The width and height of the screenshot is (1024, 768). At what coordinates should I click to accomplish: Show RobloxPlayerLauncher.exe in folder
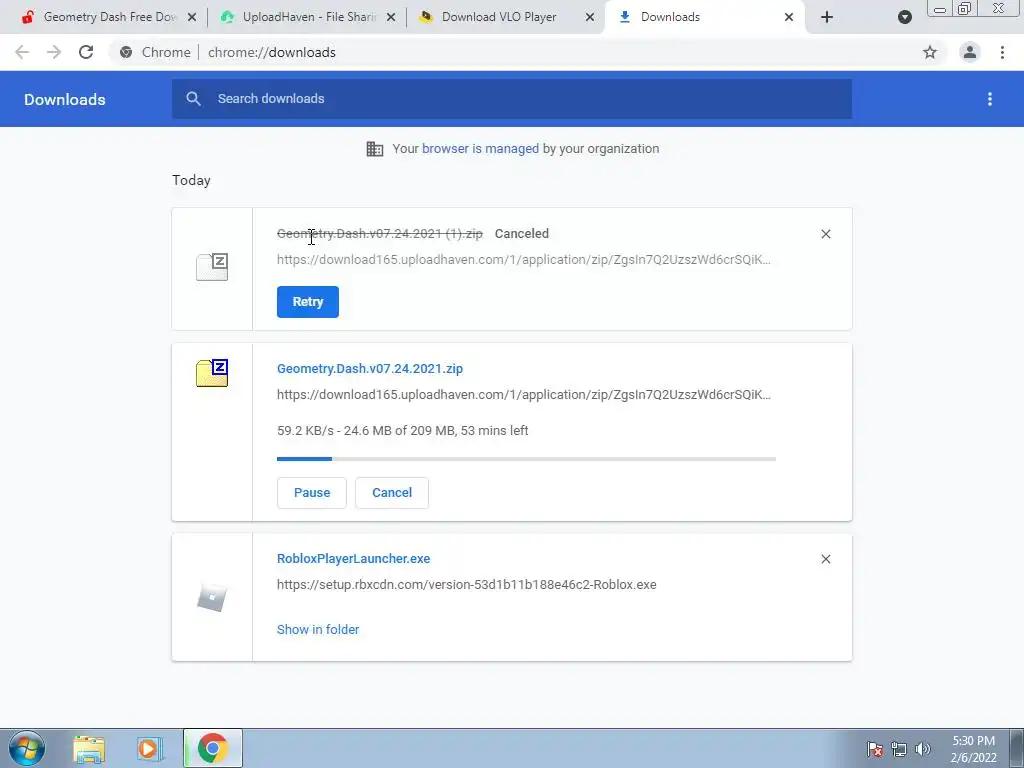(x=318, y=630)
